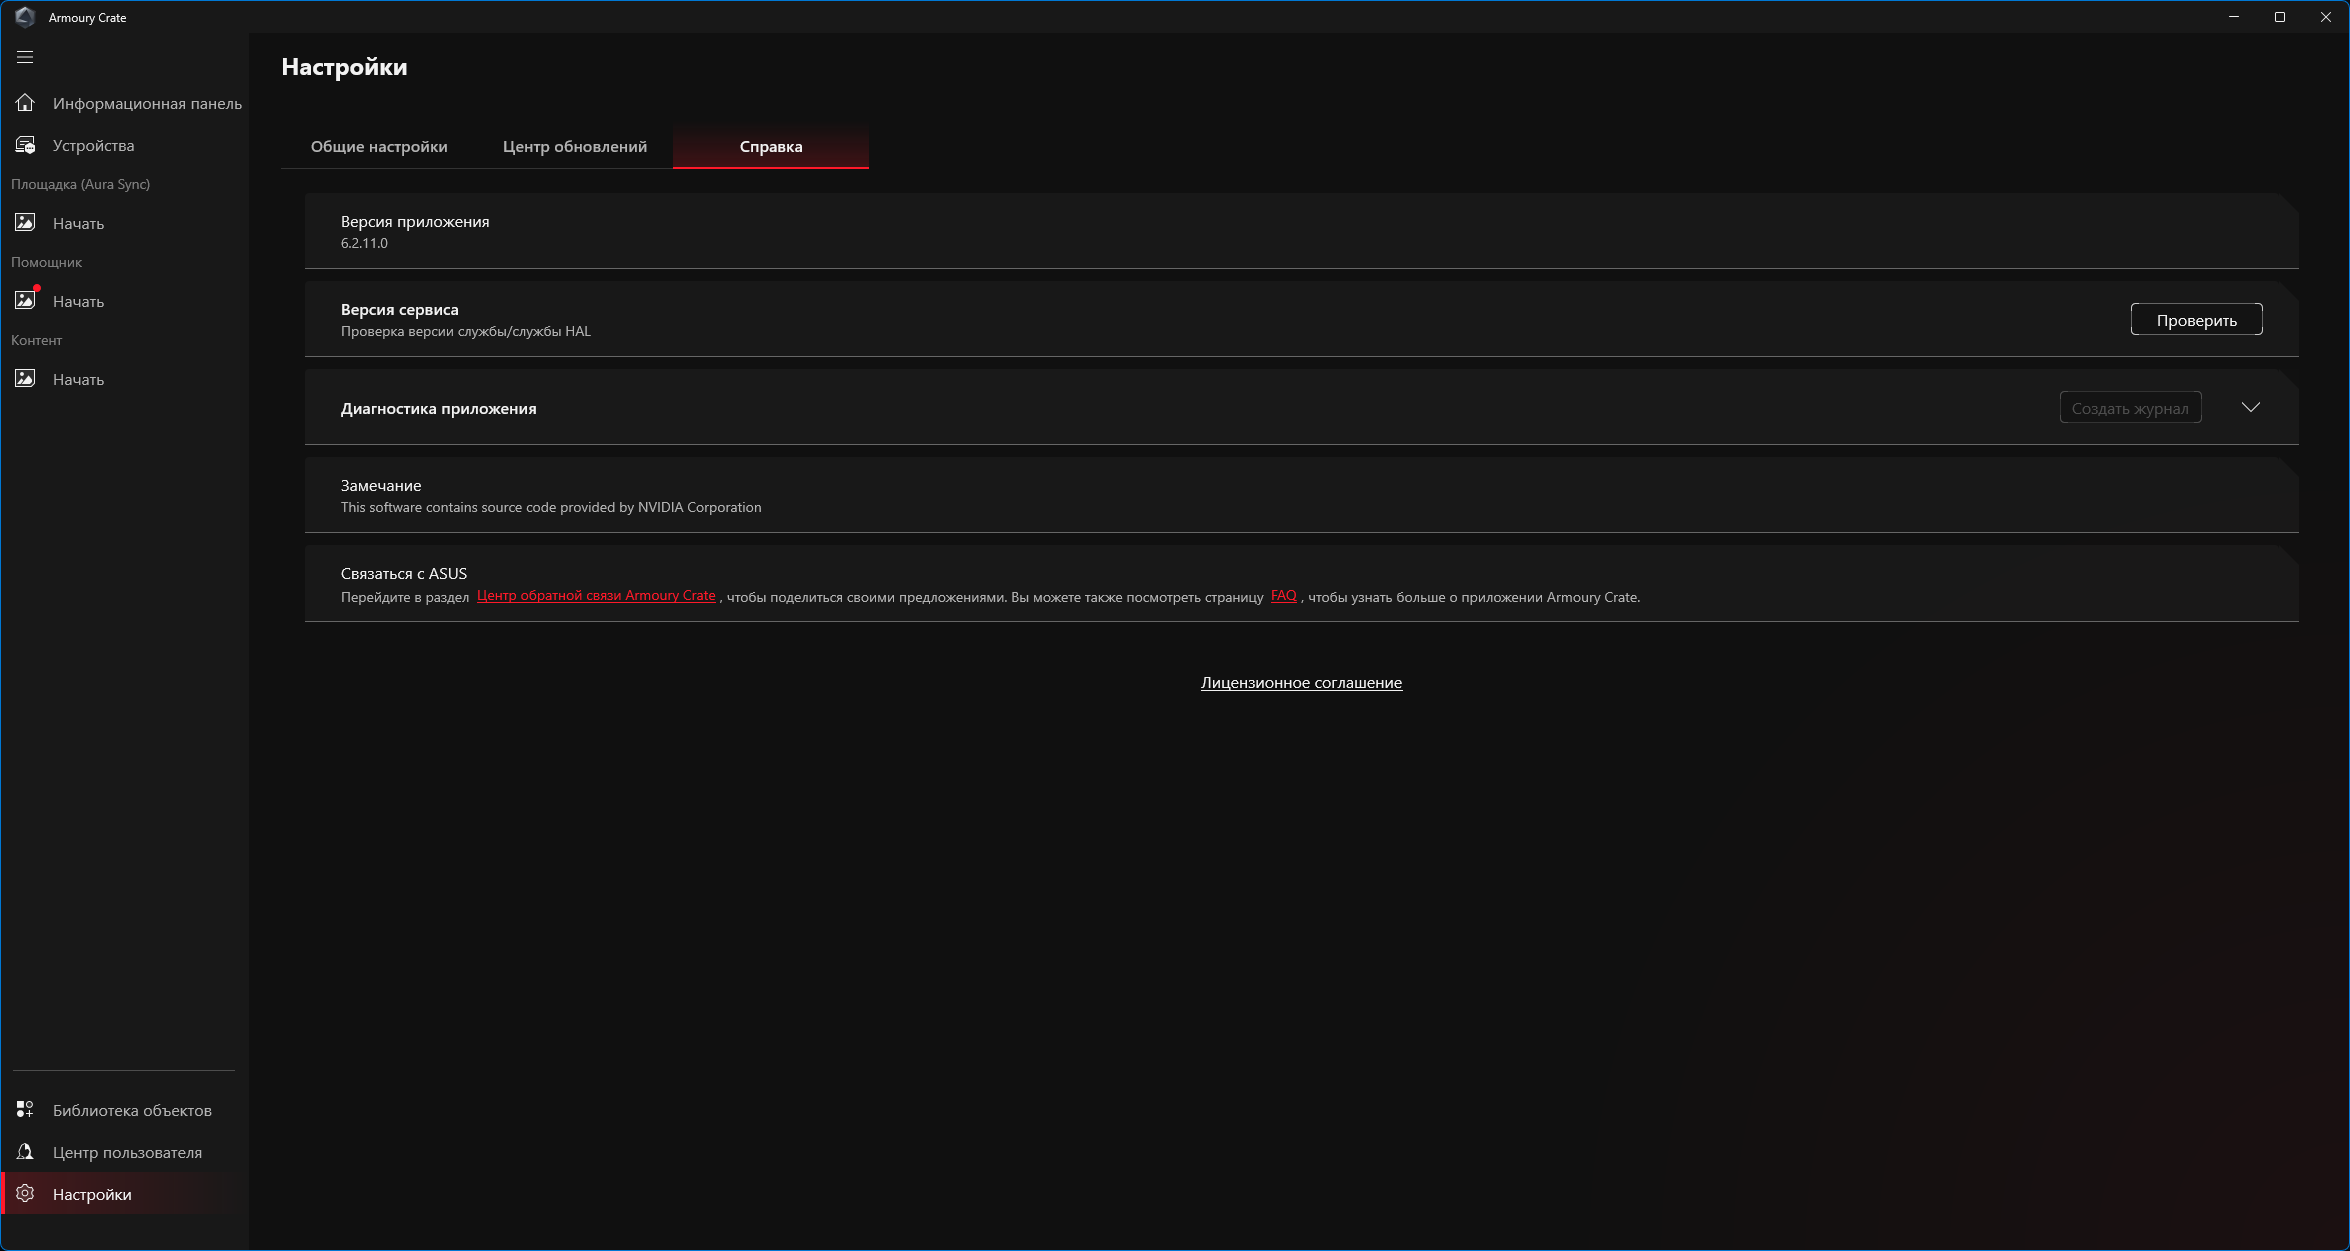The width and height of the screenshot is (2350, 1251).
Task: Click the Библиотека объектов icon
Action: tap(25, 1110)
